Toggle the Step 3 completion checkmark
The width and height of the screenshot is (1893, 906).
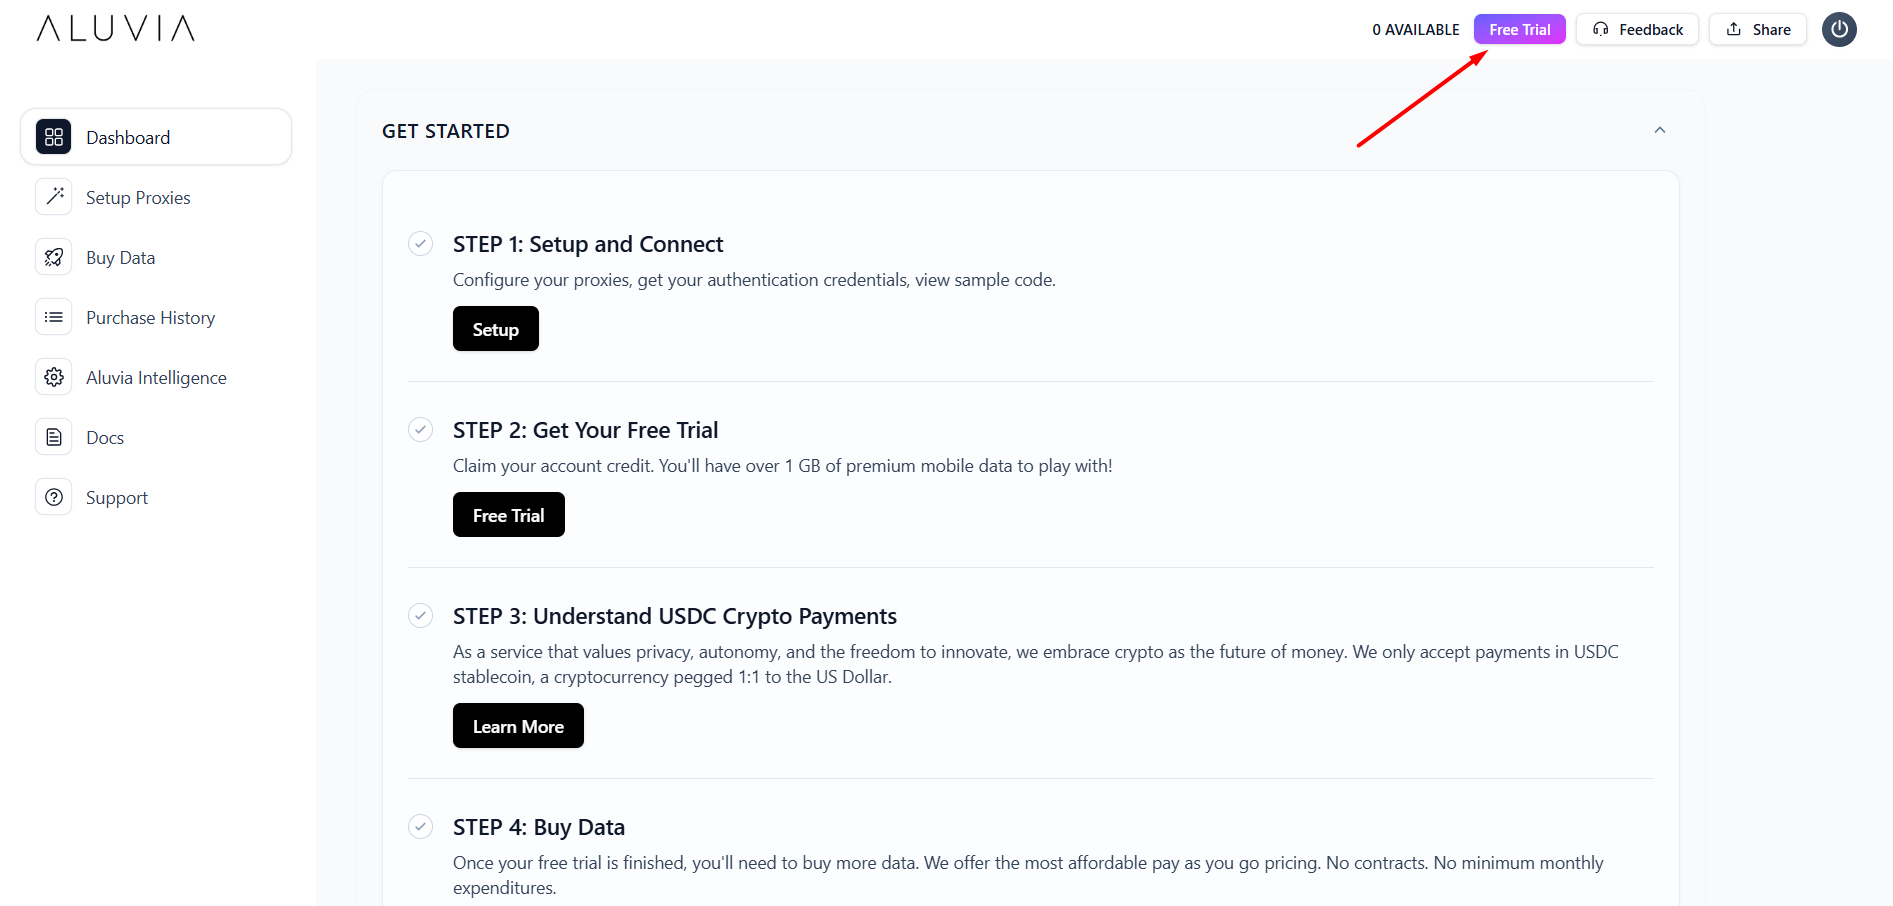pos(421,615)
